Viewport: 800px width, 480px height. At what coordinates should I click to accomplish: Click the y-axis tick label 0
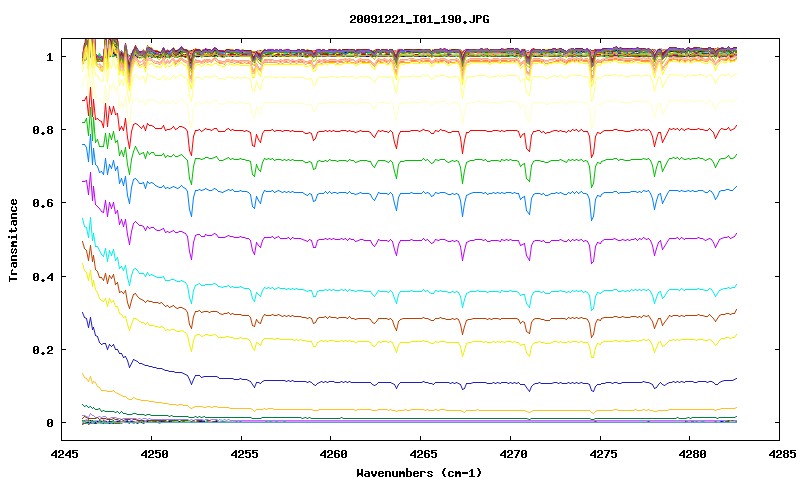(x=49, y=423)
